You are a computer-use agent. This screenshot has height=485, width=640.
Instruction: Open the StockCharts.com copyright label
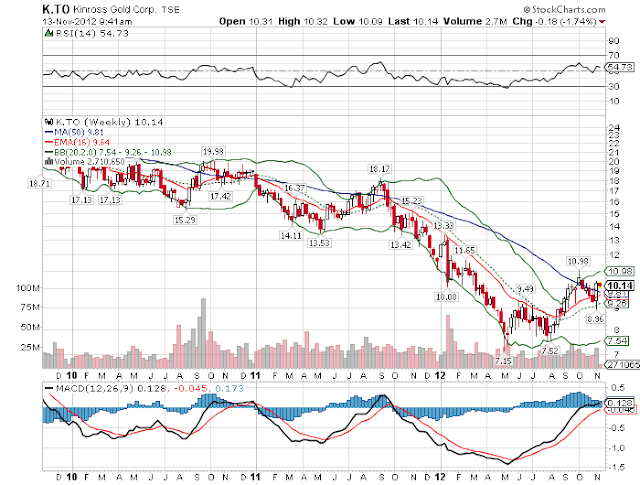coord(564,9)
